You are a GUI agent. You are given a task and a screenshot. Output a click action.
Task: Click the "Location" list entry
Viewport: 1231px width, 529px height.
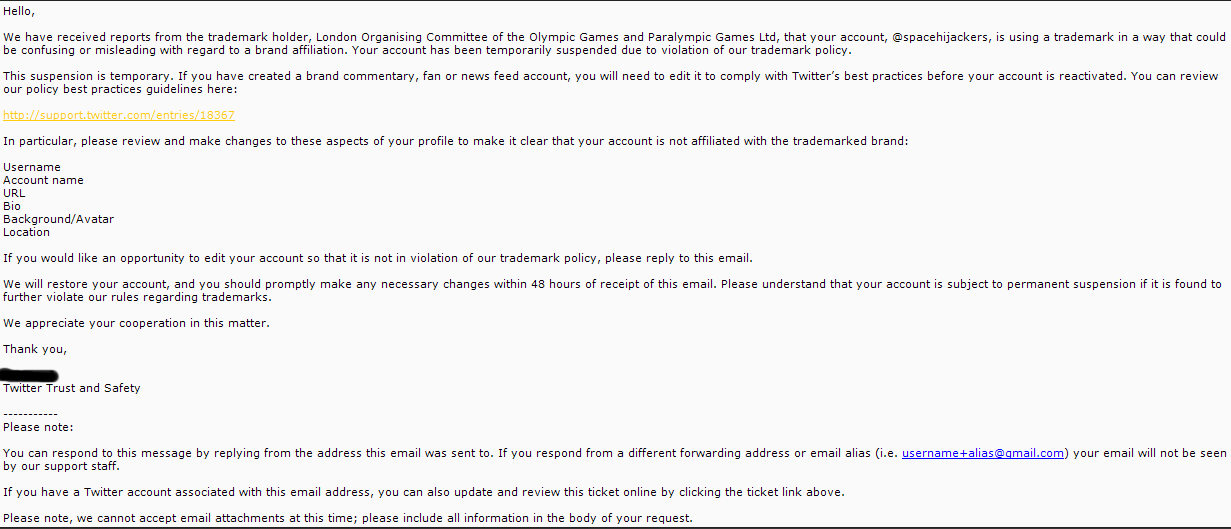pos(26,232)
